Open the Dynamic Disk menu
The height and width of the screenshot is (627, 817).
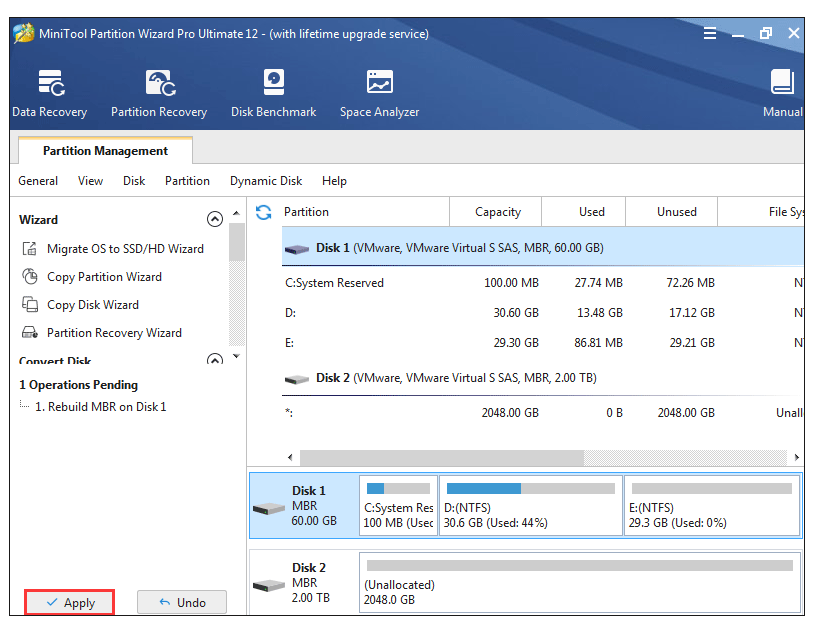pyautogui.click(x=266, y=181)
